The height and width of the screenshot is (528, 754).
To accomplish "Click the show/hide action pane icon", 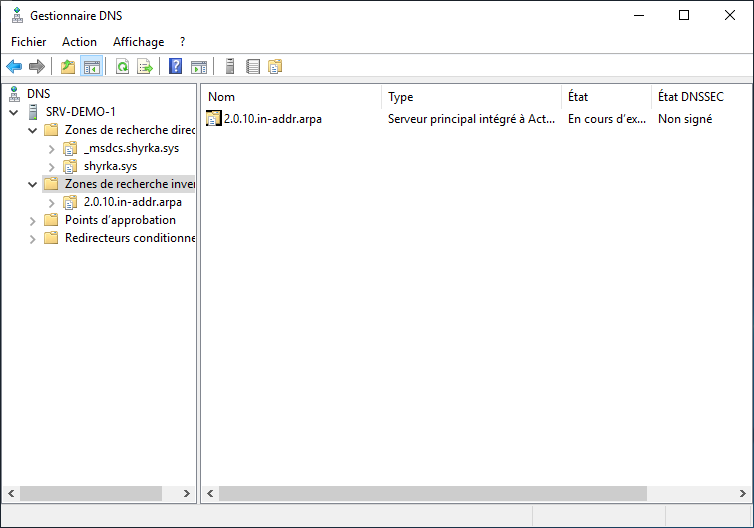I will [199, 67].
